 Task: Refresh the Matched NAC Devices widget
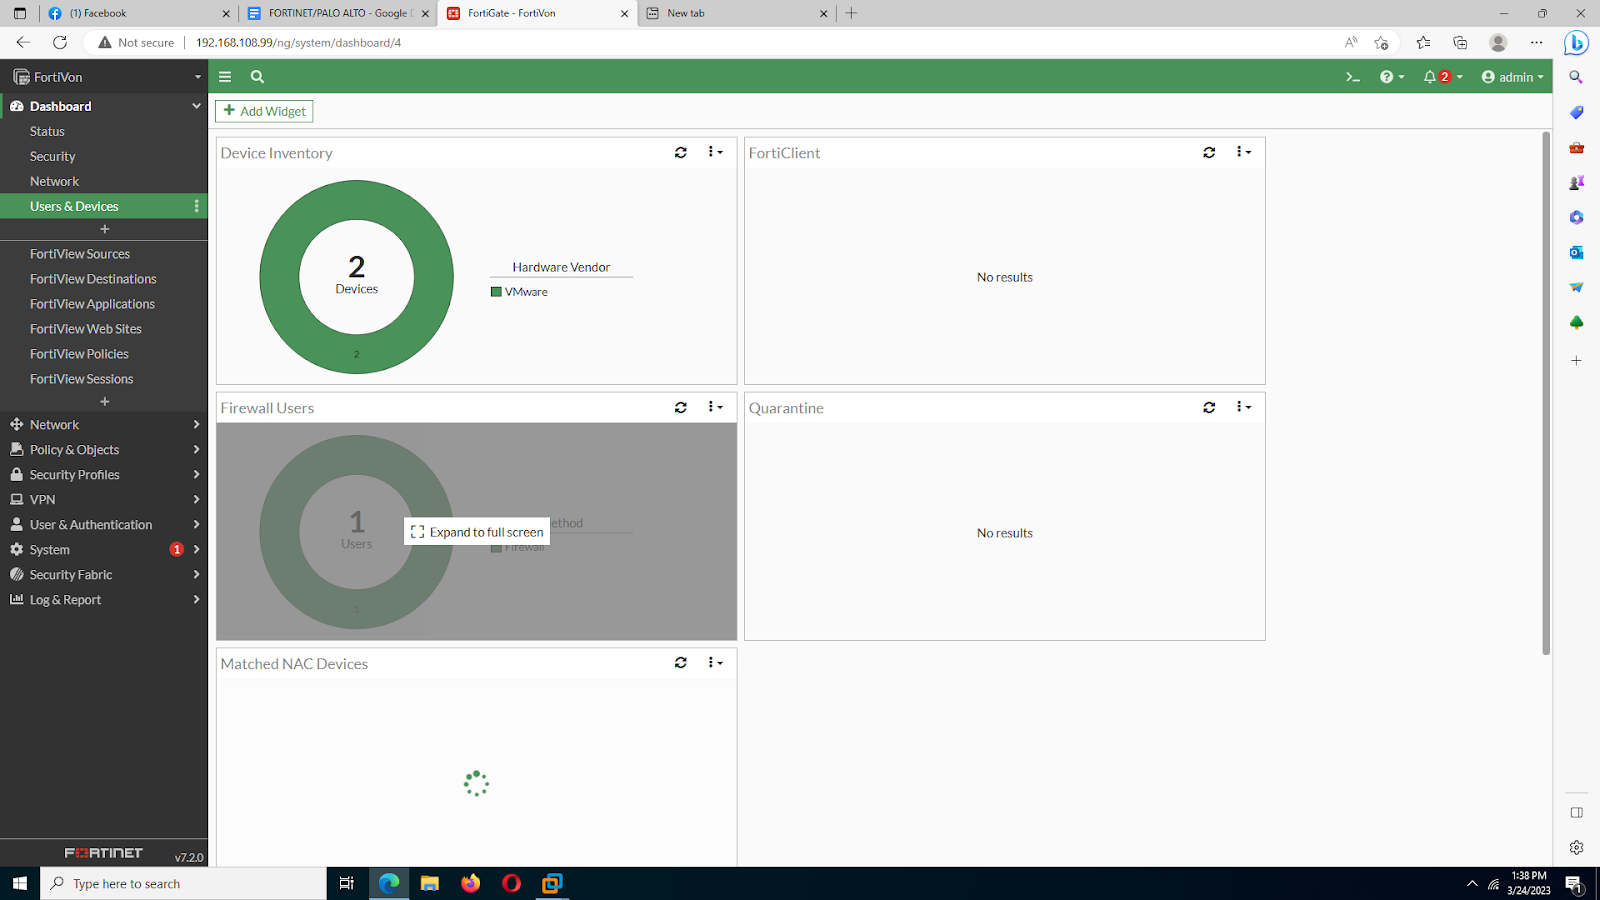pos(681,663)
